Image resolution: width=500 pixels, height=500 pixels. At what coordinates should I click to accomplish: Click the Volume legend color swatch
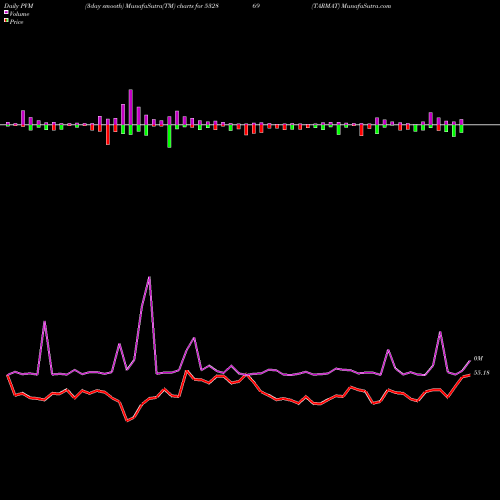(x=6, y=12)
